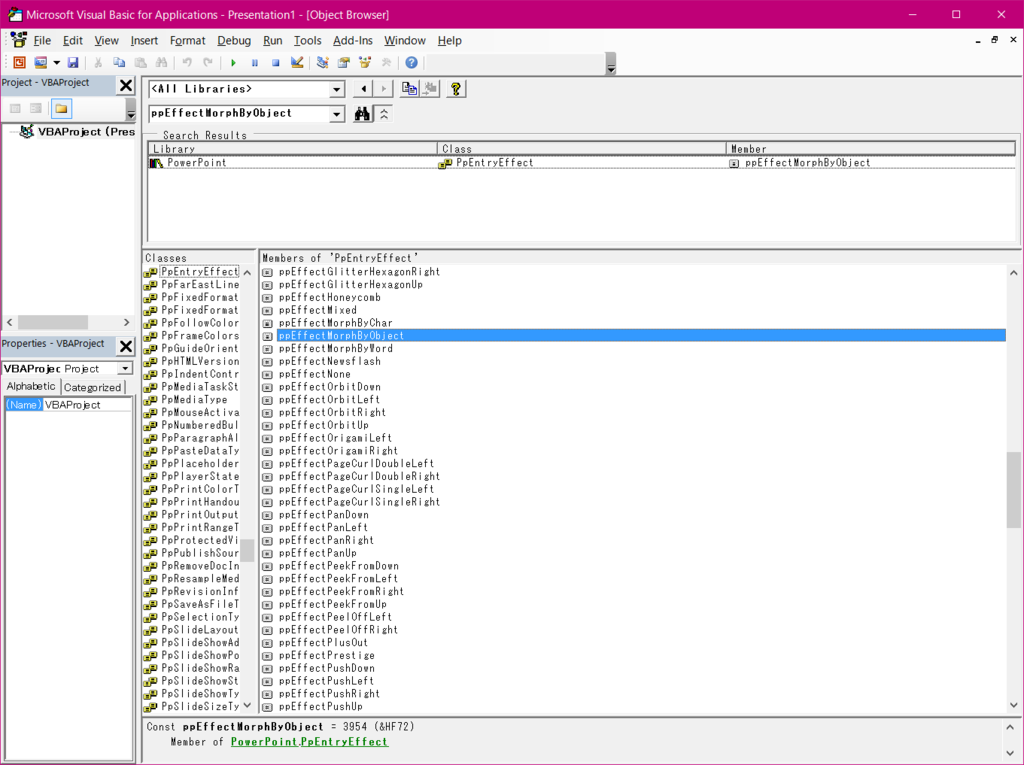Click the Member column header
The width and height of the screenshot is (1024, 765).
[871, 149]
